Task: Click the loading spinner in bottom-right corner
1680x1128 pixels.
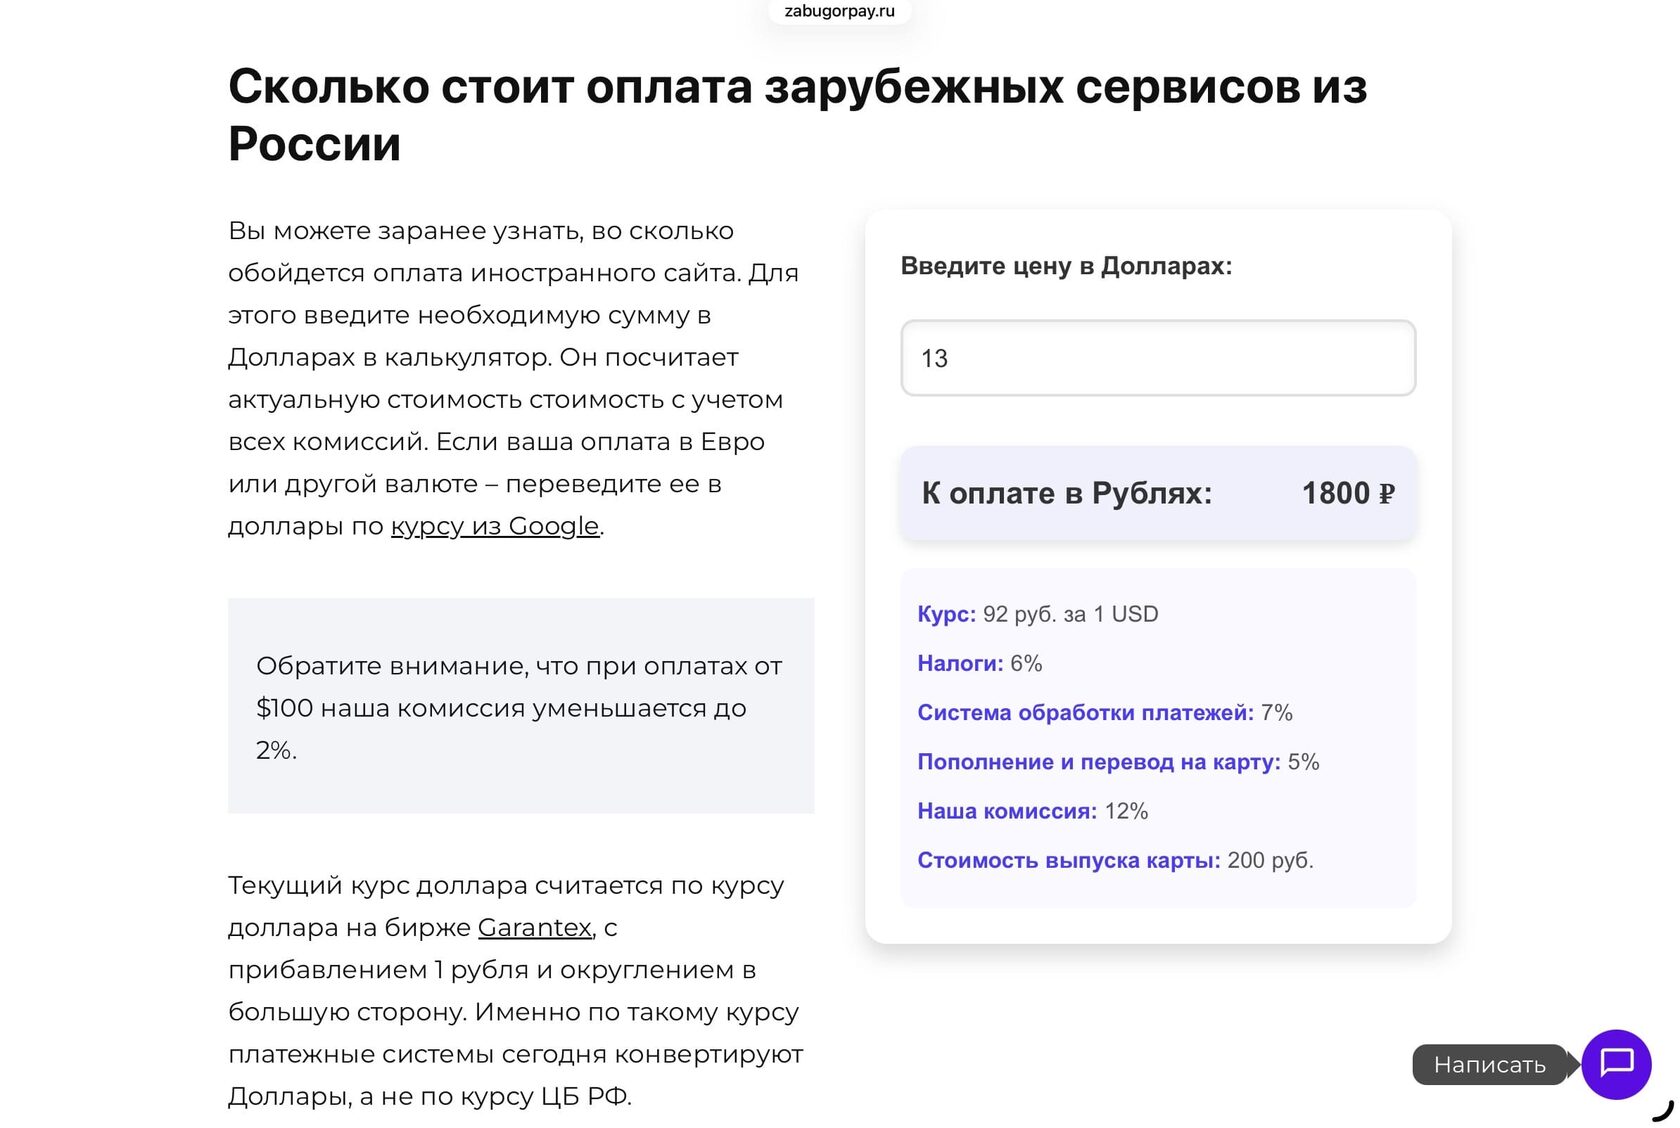Action: tap(1662, 1110)
